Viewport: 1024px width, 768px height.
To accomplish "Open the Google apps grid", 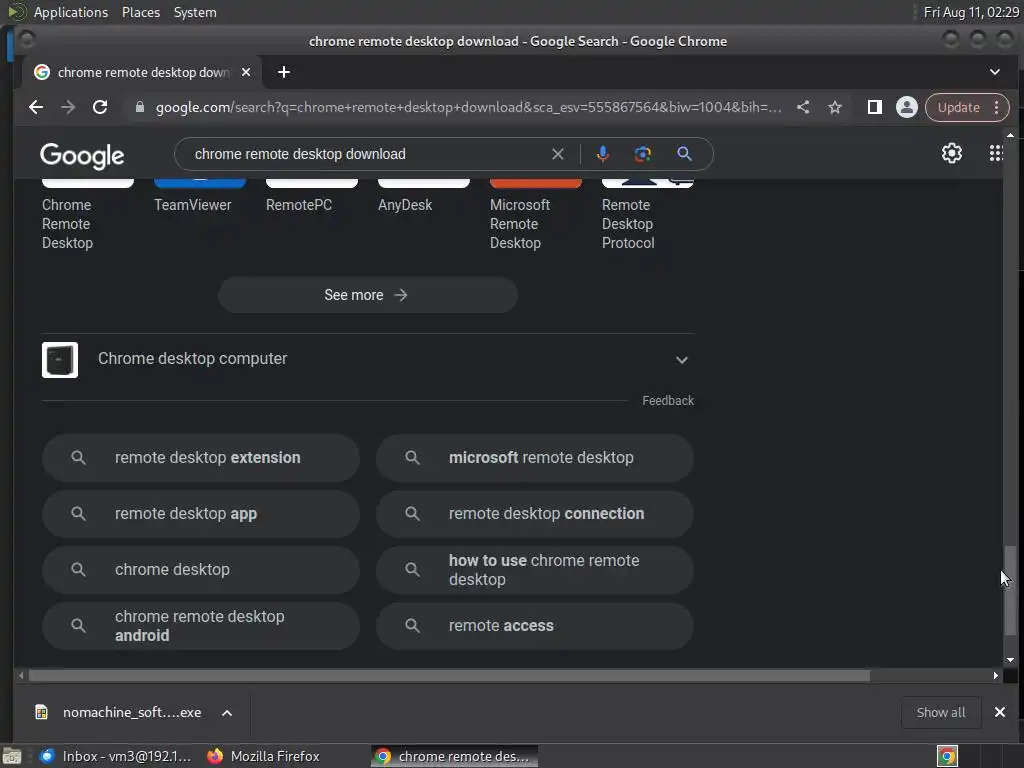I will pyautogui.click(x=995, y=153).
